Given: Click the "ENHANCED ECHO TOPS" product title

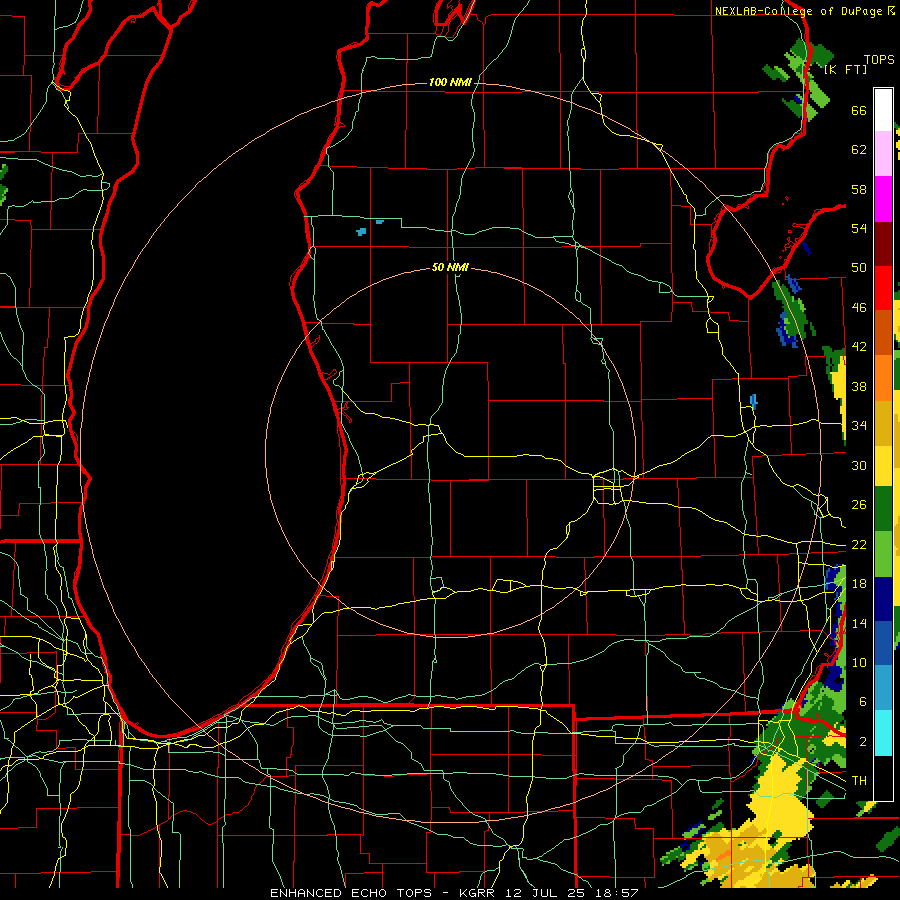Looking at the screenshot, I should coord(351,893).
